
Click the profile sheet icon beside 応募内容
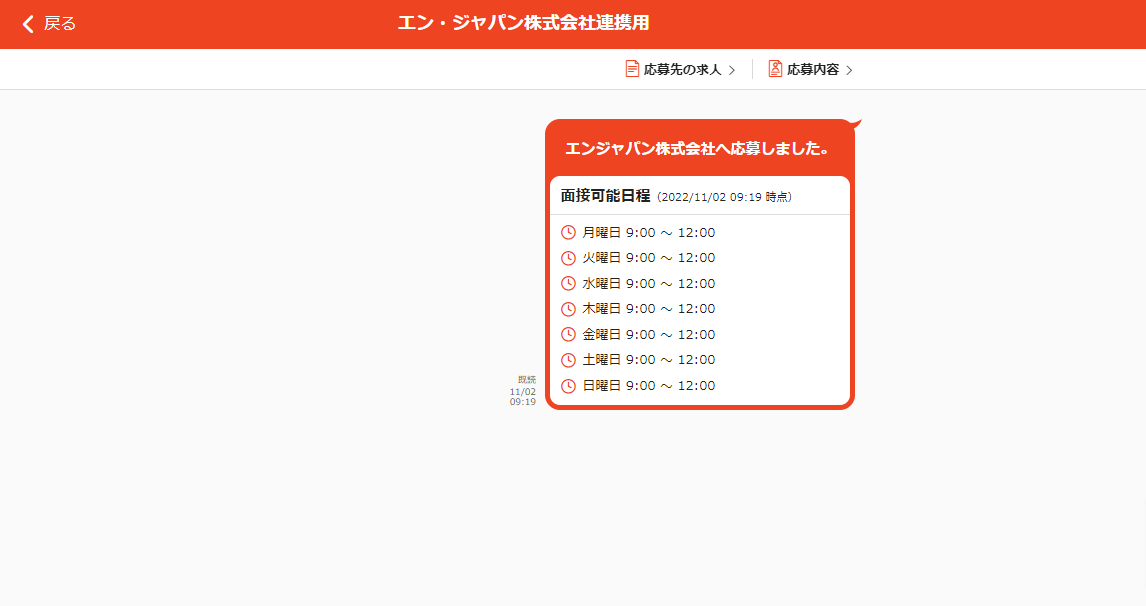click(x=775, y=69)
